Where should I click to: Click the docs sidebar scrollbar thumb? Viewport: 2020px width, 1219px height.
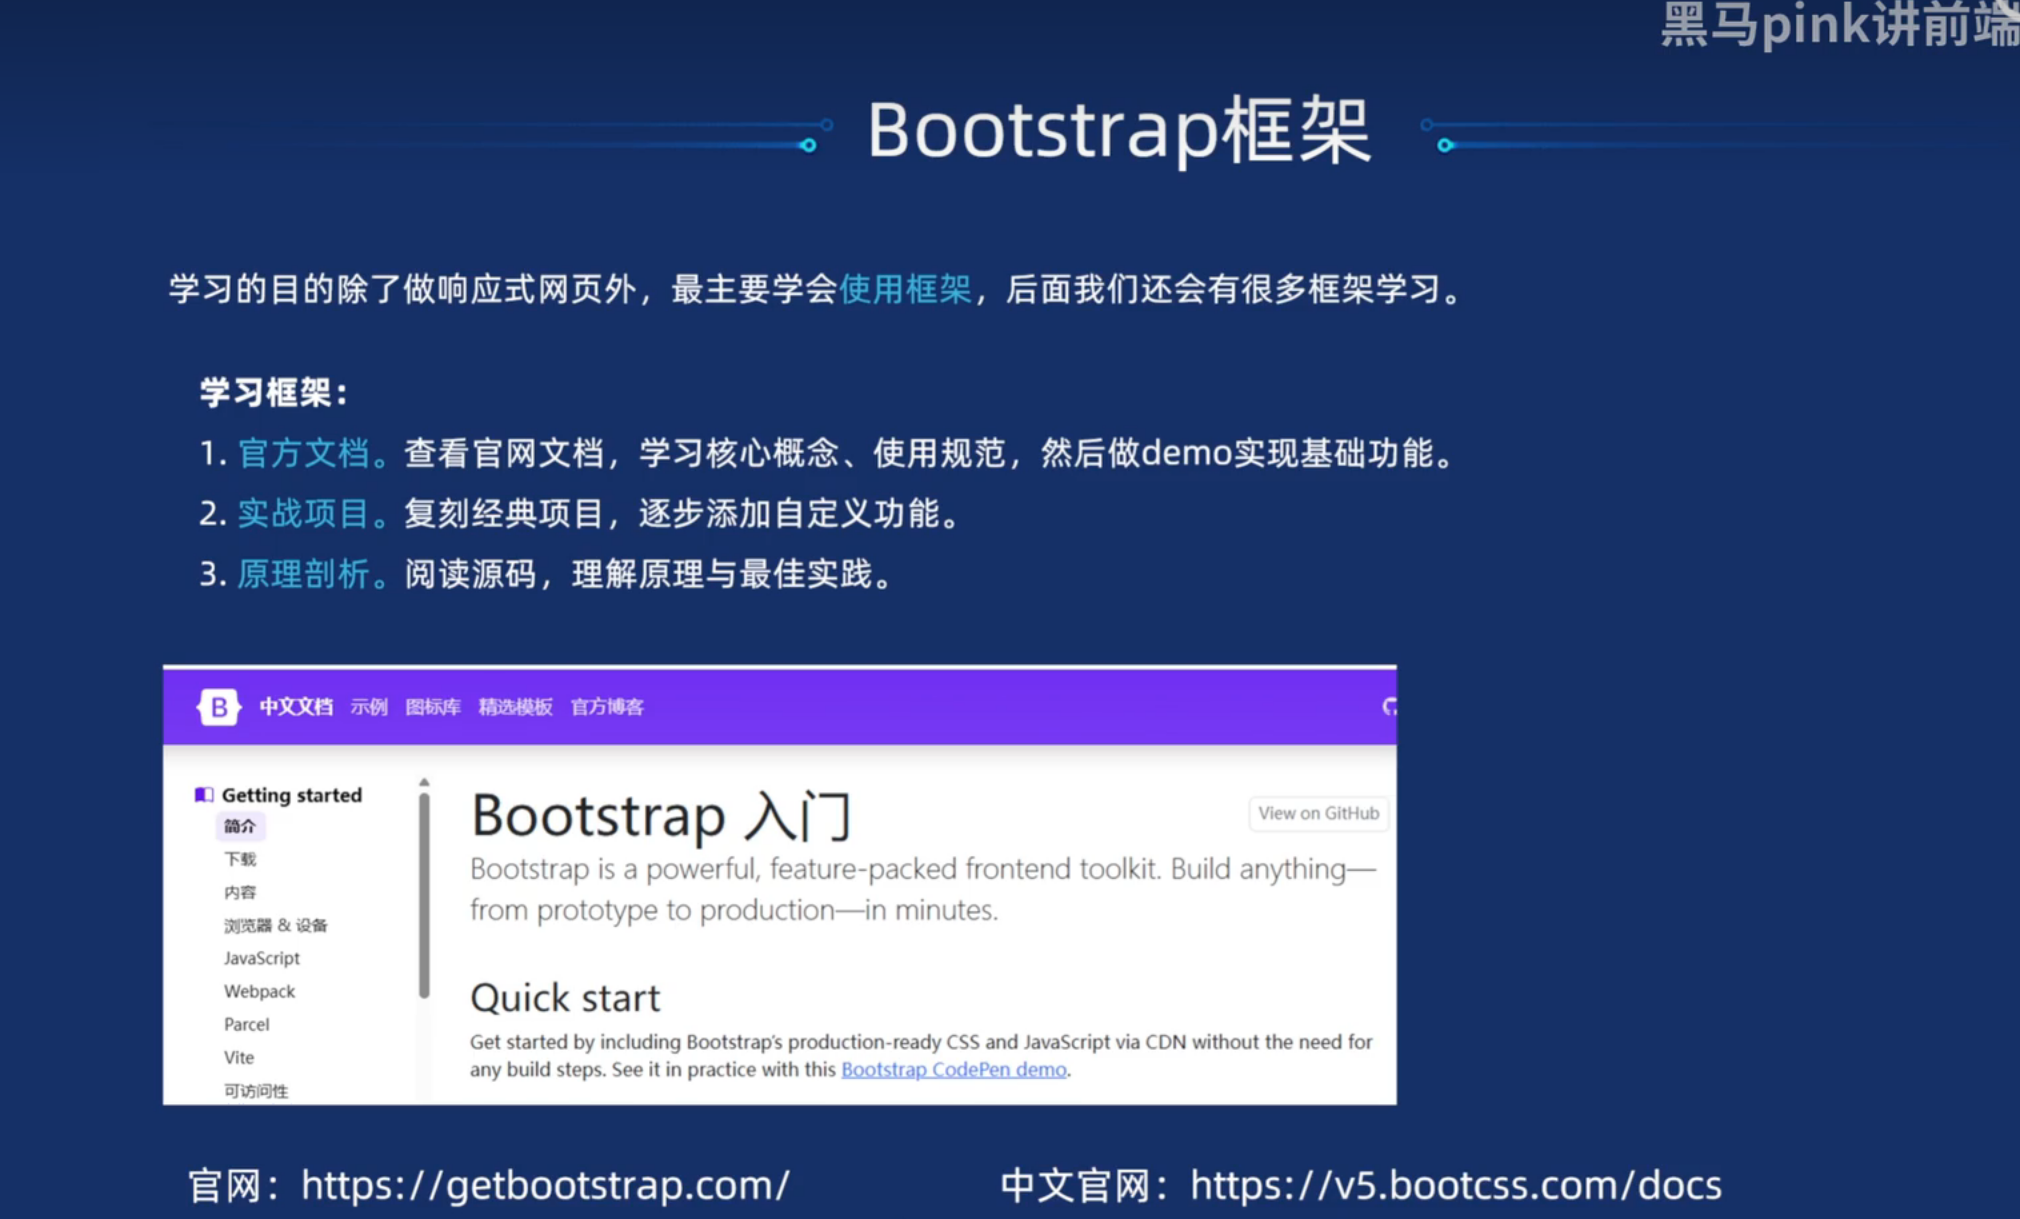tap(424, 895)
